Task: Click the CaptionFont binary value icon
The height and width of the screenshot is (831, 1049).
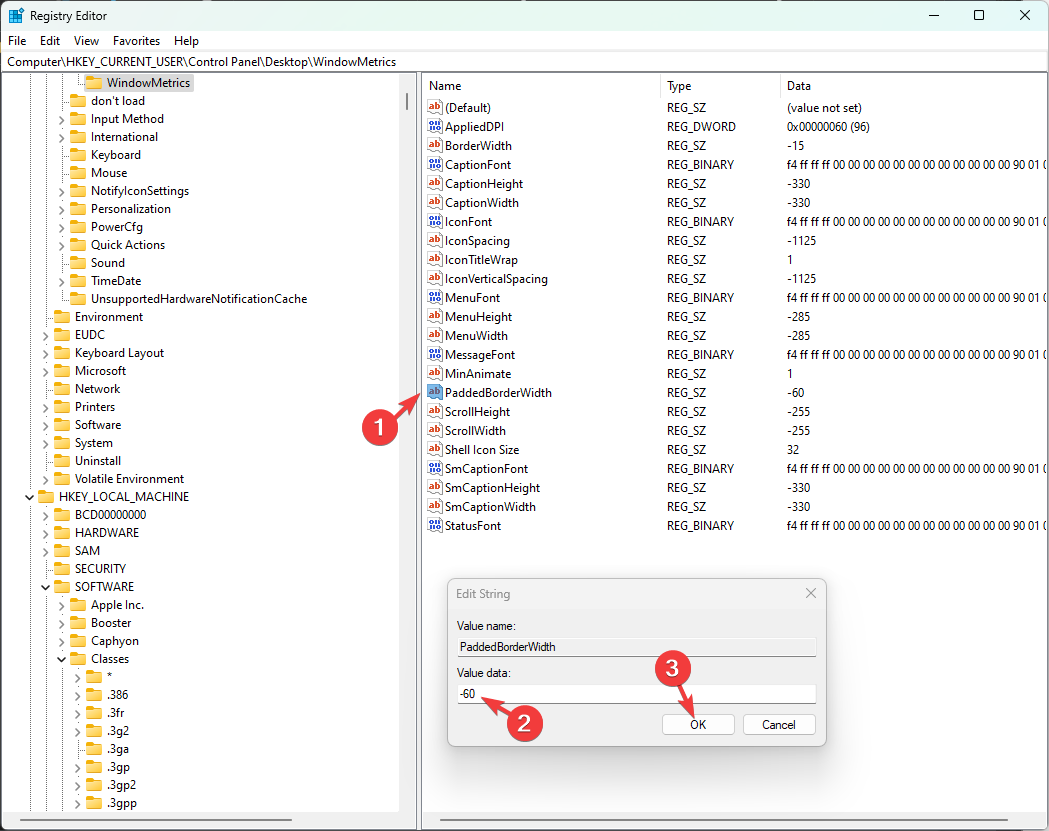Action: [434, 164]
